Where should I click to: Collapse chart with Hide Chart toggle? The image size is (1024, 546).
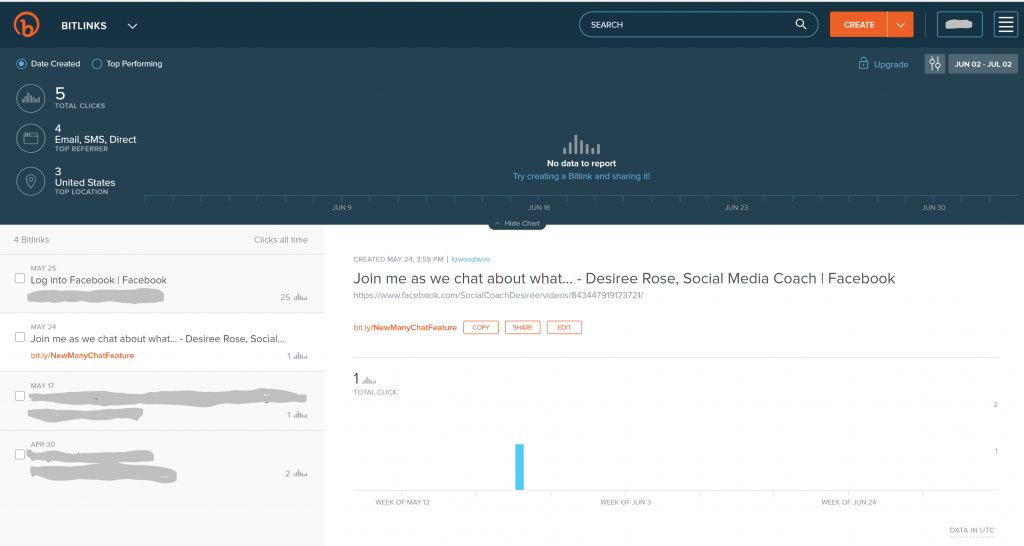coord(517,223)
